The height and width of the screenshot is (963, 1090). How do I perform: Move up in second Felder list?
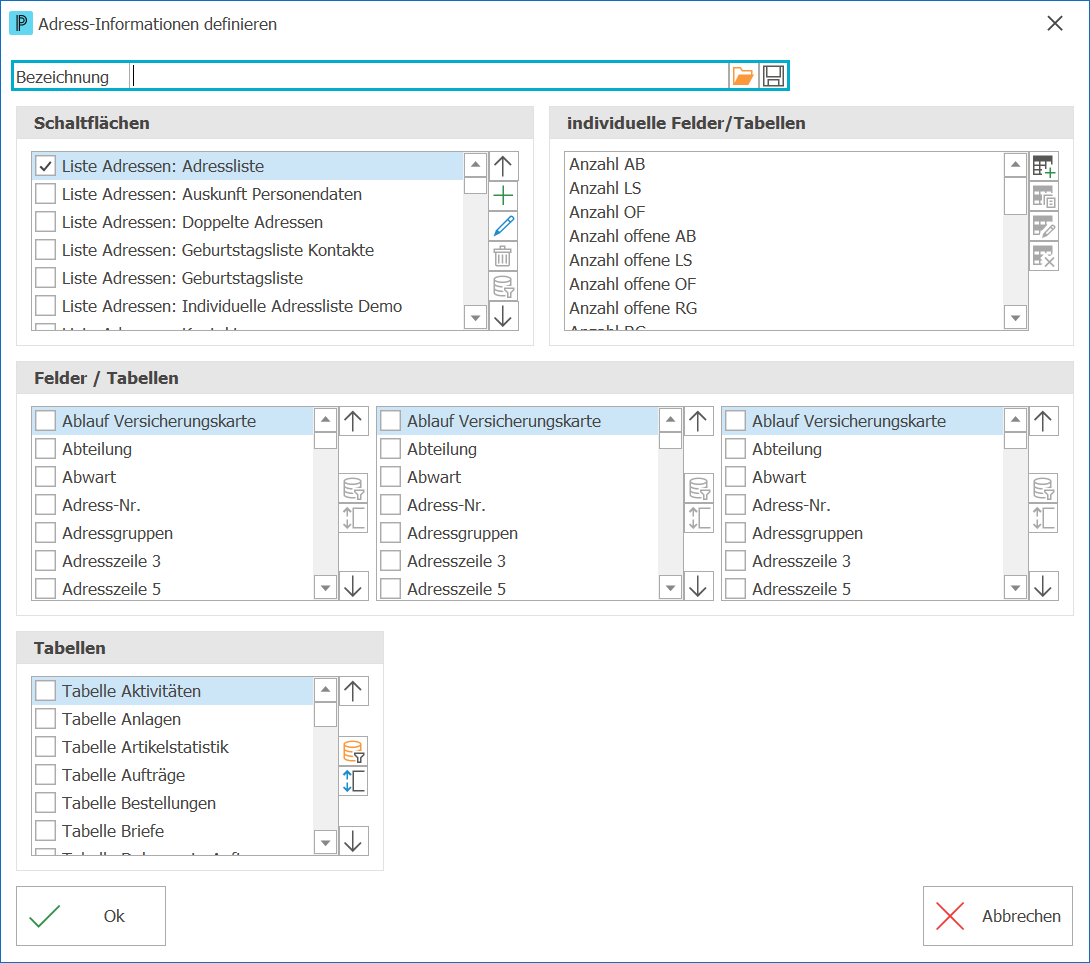698,421
